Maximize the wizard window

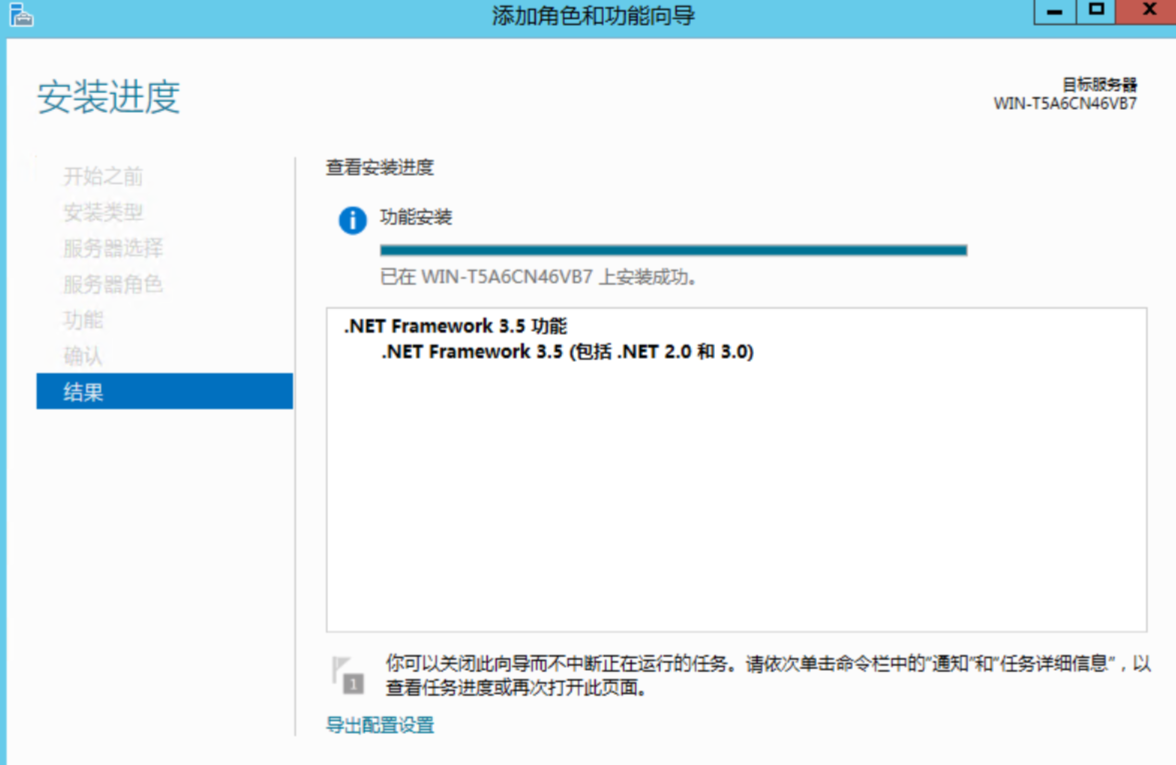(x=1097, y=11)
